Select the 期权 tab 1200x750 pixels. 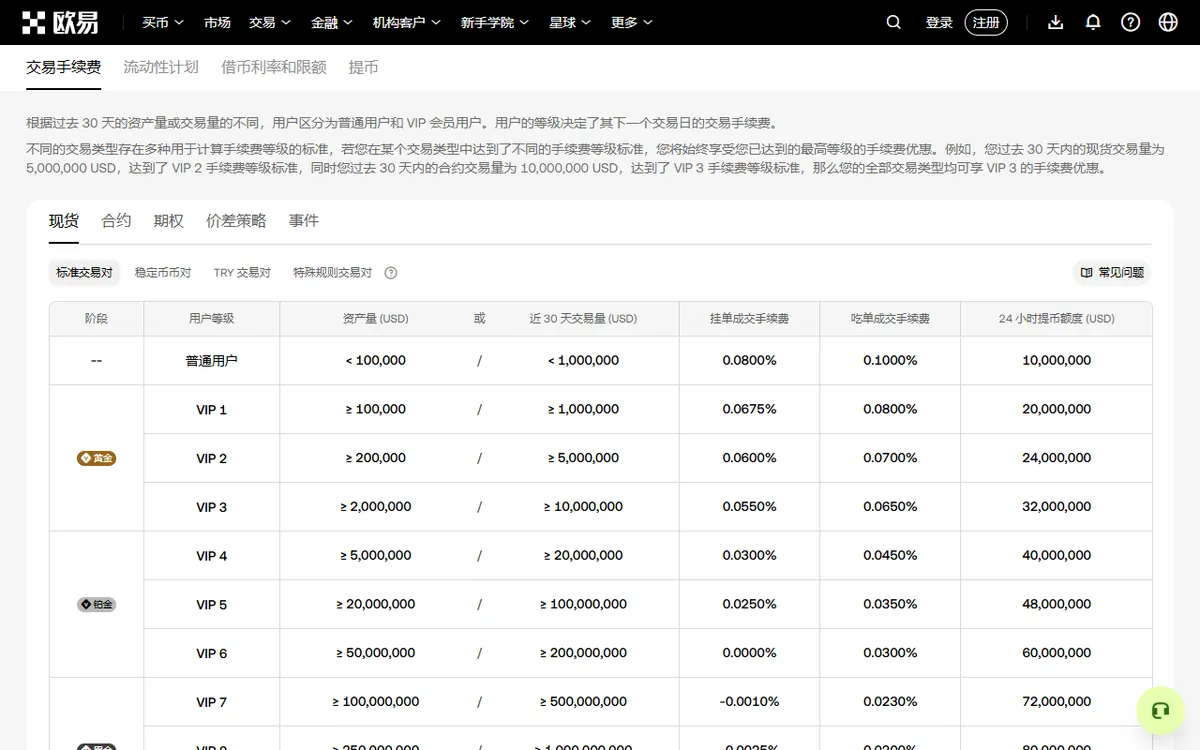coord(169,221)
